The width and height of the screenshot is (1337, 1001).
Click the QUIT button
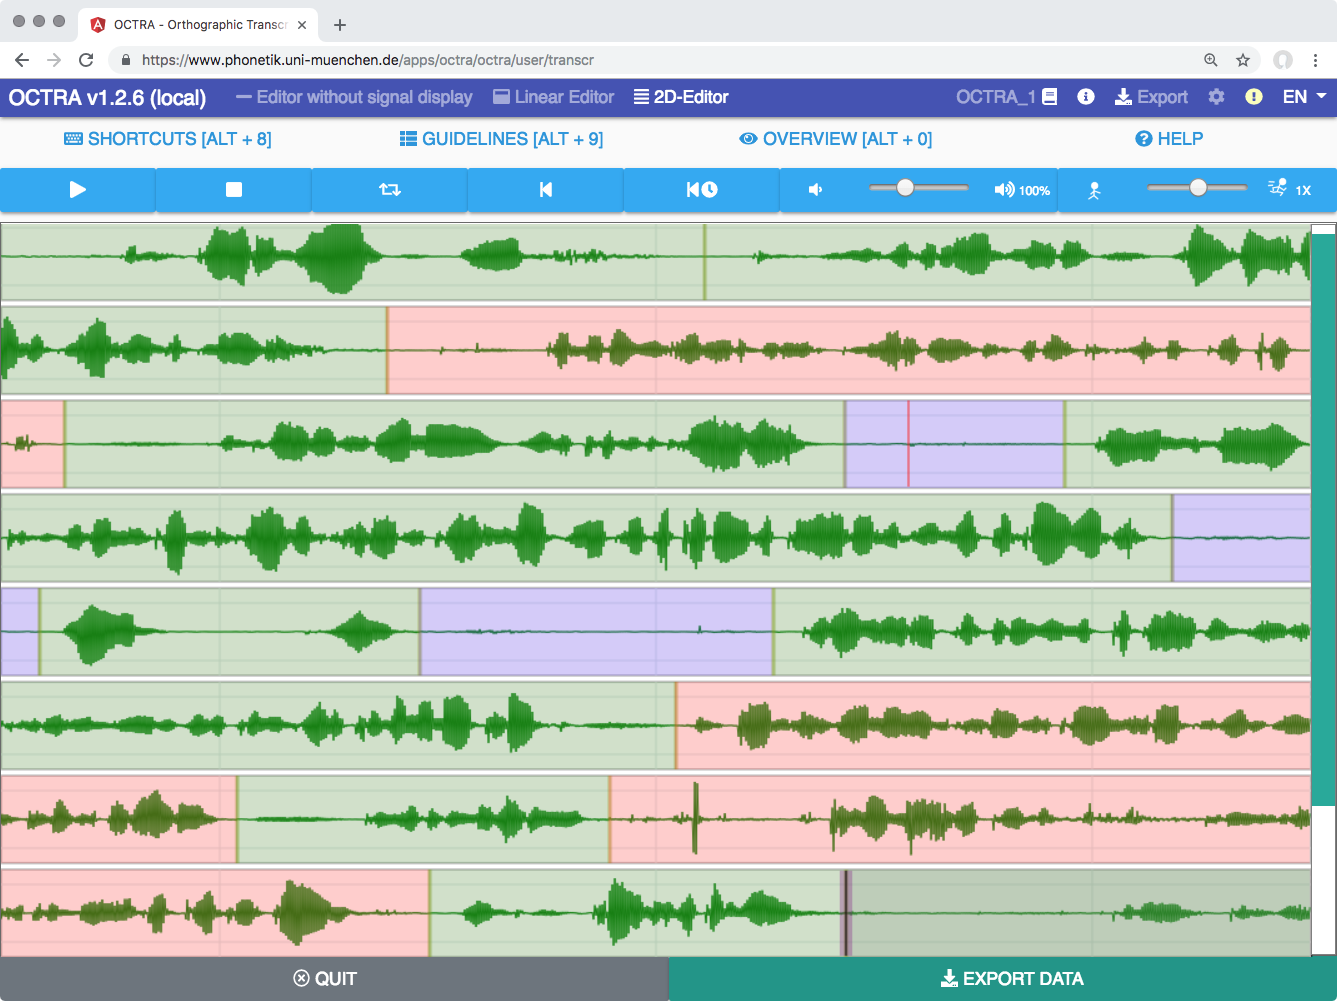coord(334,979)
